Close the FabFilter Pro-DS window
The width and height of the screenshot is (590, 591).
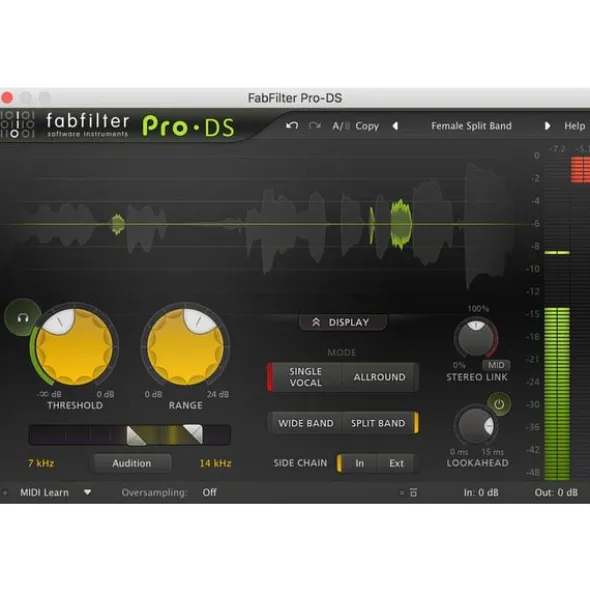[x=7, y=98]
